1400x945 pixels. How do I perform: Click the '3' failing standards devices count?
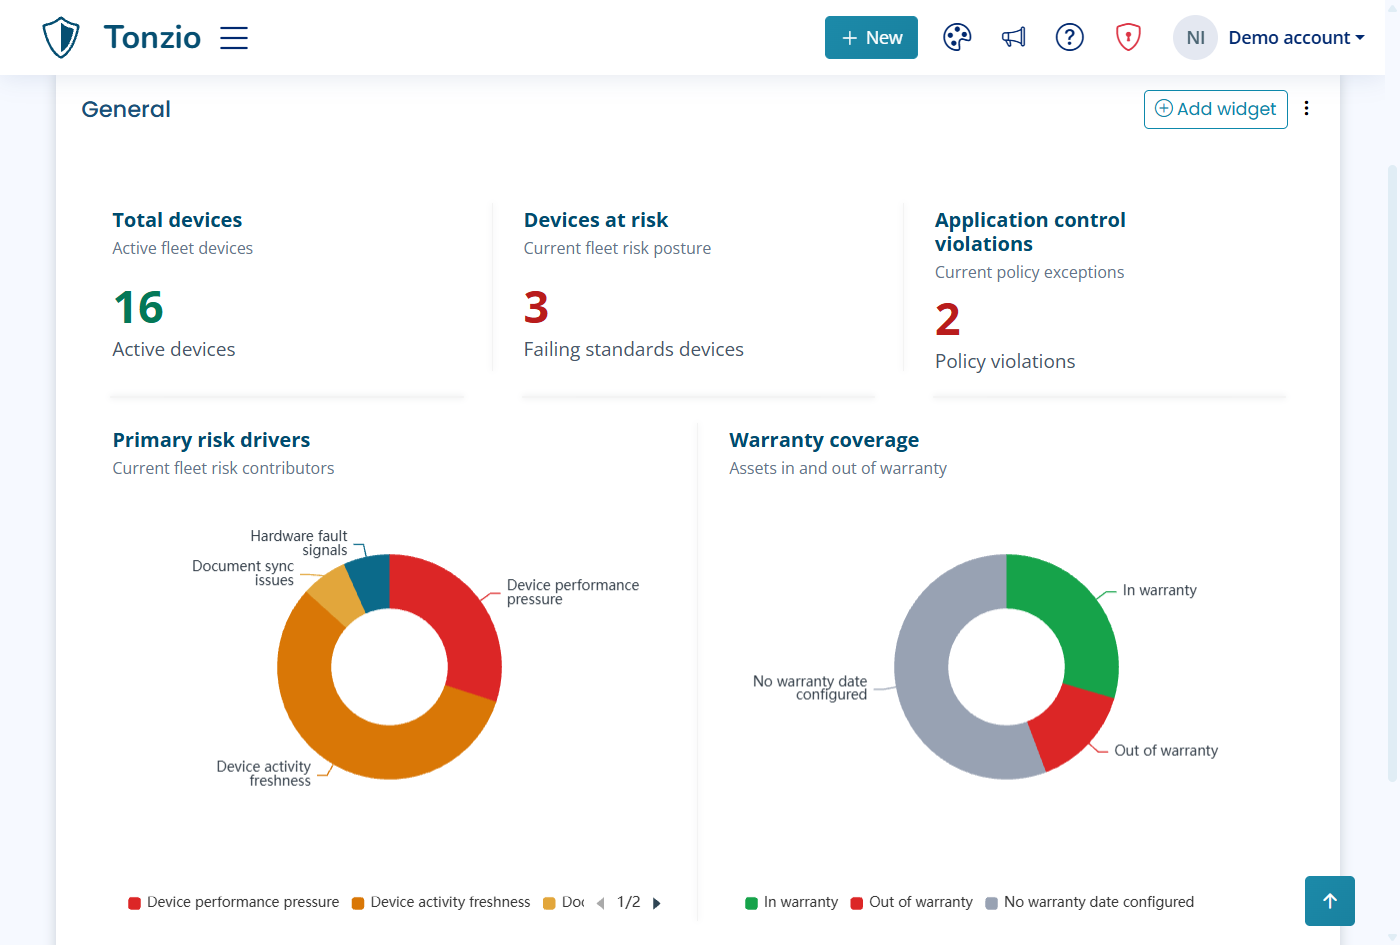(x=536, y=307)
